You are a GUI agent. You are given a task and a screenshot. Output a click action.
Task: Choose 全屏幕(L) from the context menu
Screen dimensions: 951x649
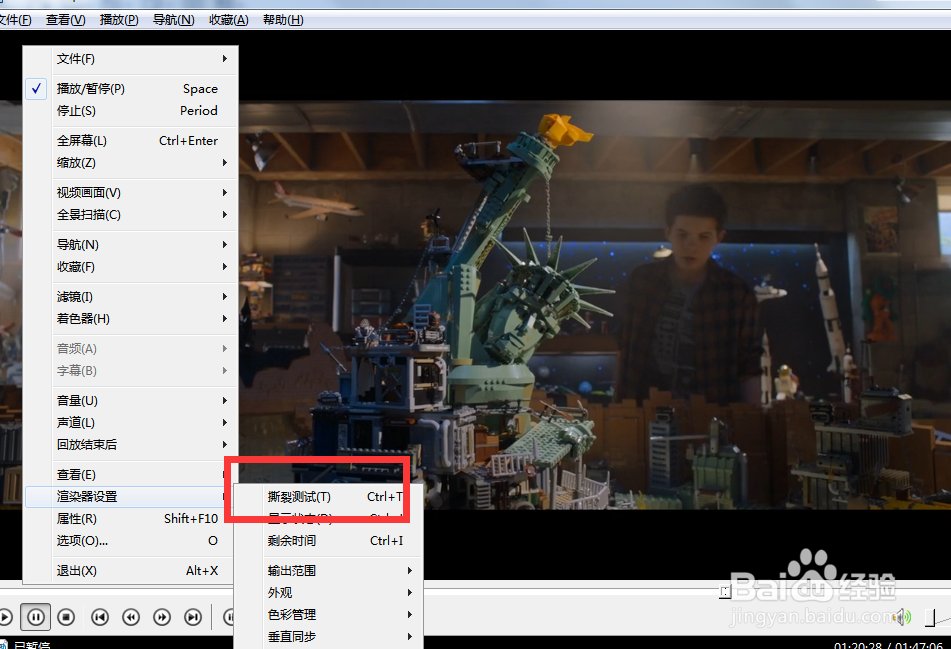click(130, 141)
